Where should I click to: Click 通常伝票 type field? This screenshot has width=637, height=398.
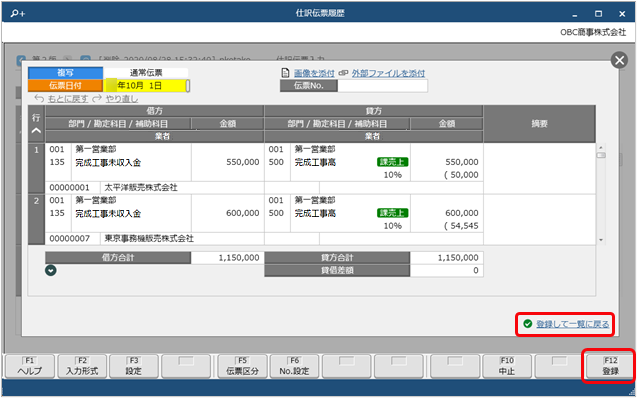pos(146,73)
